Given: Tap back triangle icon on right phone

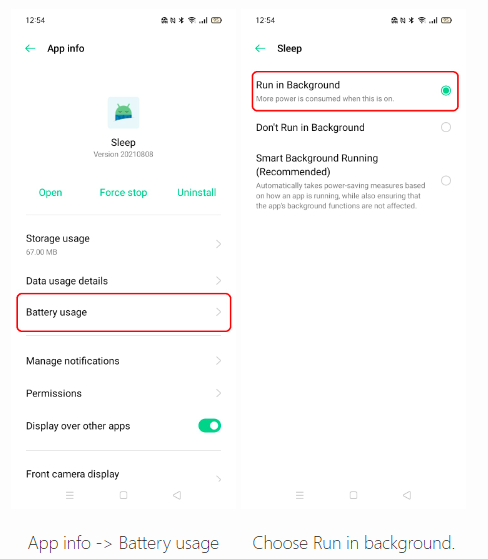Looking at the screenshot, I should (407, 495).
